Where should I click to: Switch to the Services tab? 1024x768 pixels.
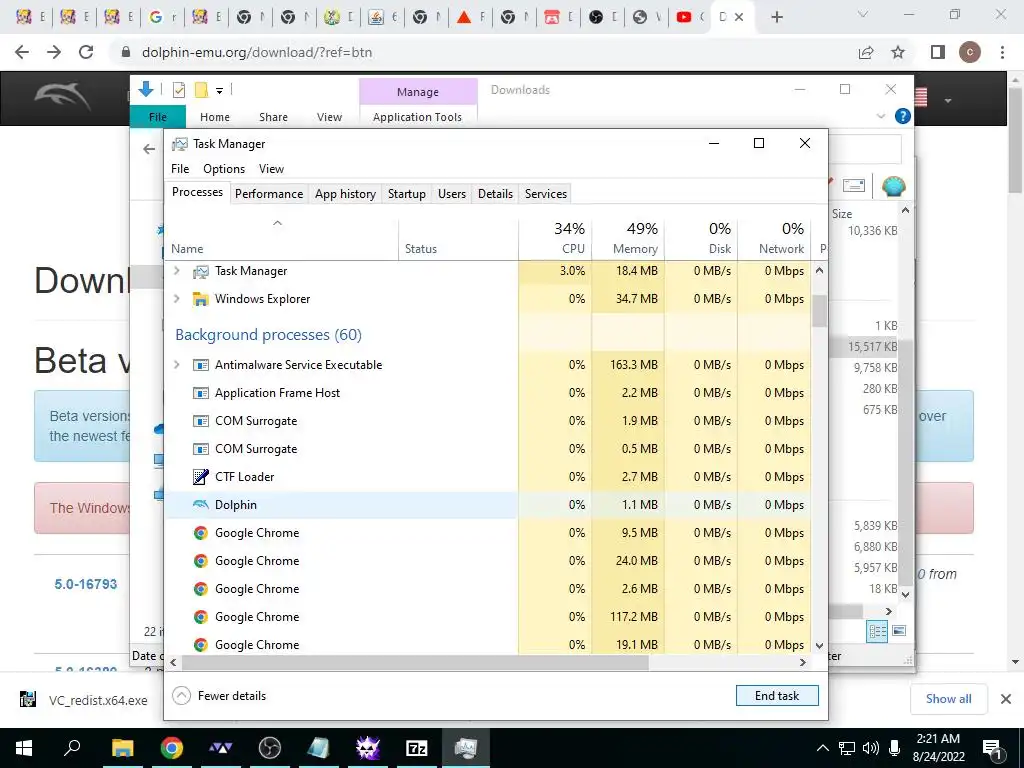[x=546, y=194]
